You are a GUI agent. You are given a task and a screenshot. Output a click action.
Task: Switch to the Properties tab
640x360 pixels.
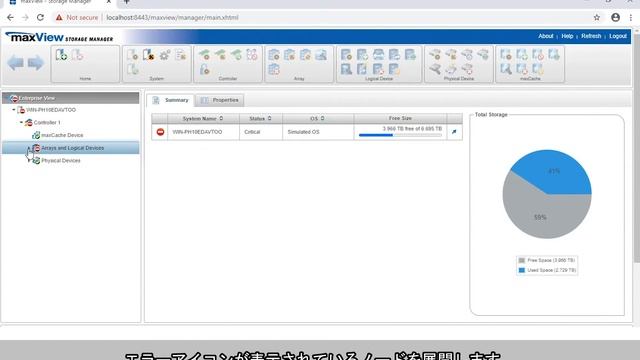click(x=220, y=100)
